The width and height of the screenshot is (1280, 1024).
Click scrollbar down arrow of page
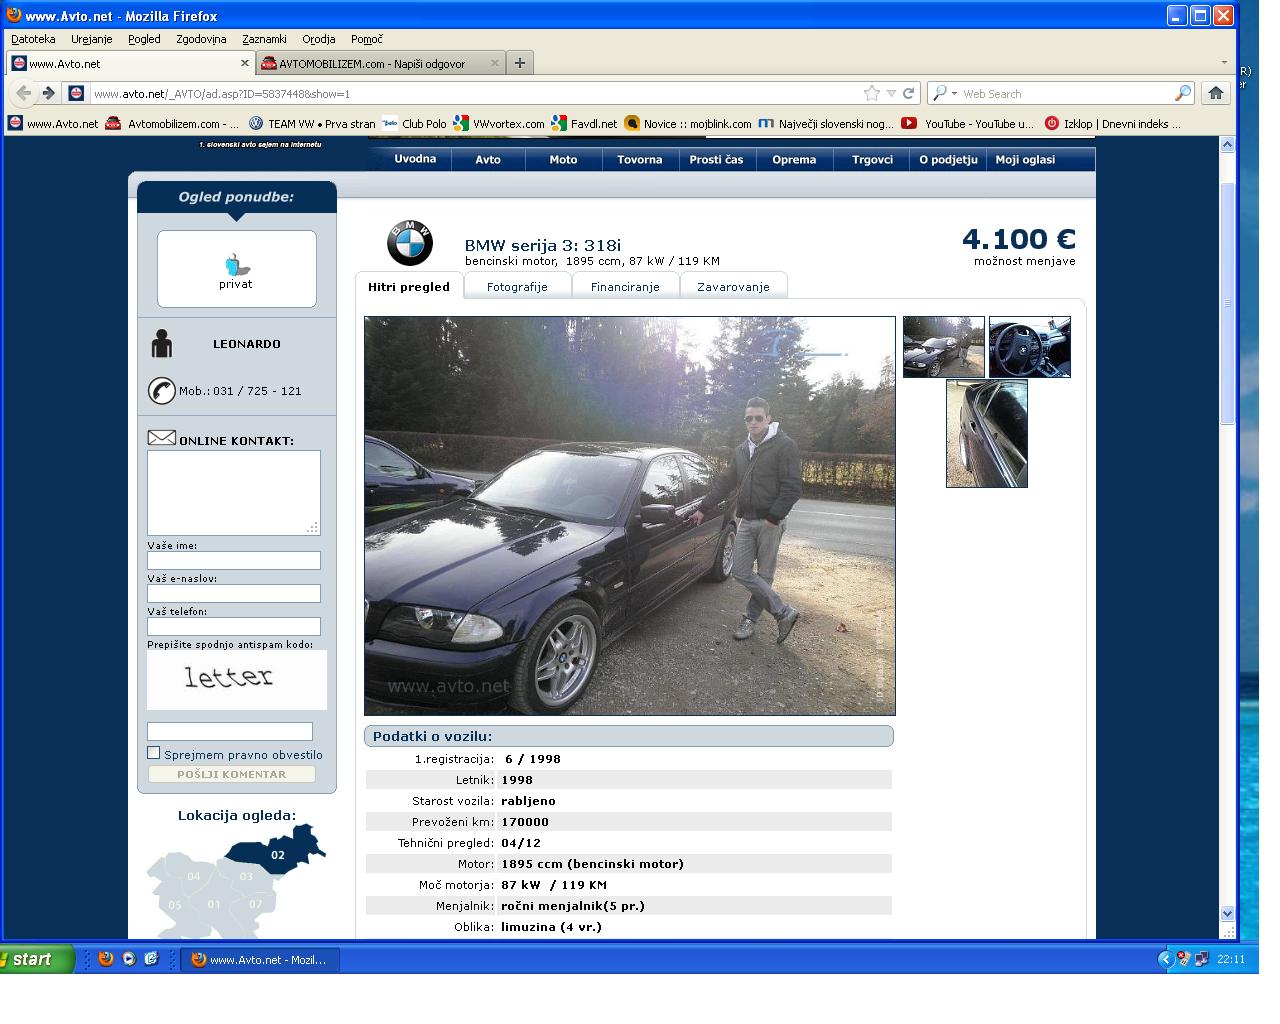[1227, 913]
